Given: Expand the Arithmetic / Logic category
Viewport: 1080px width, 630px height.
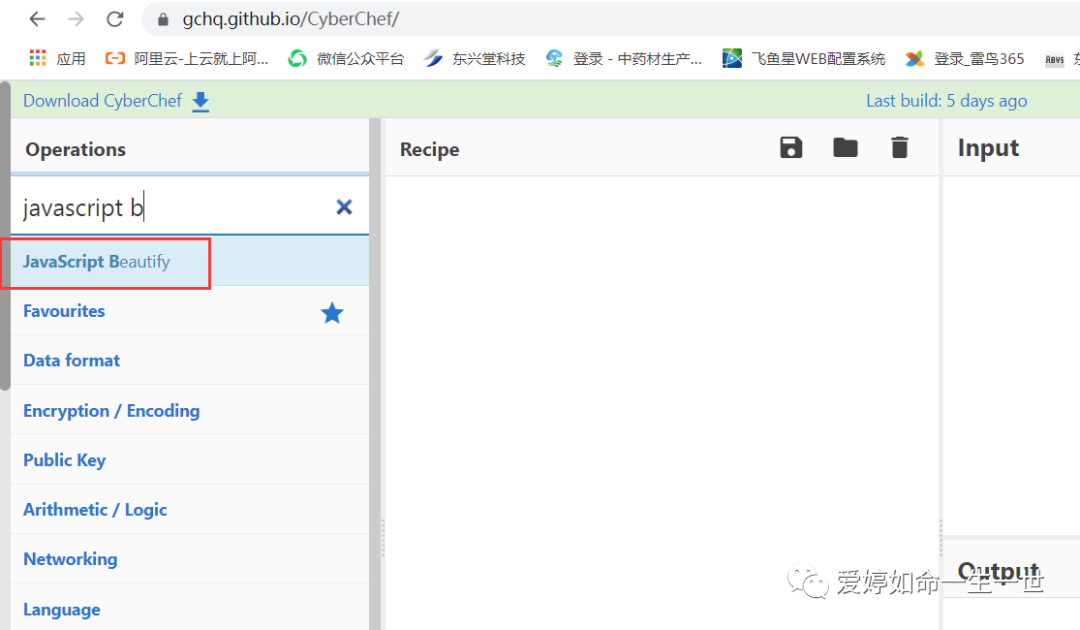Looking at the screenshot, I should point(190,510).
